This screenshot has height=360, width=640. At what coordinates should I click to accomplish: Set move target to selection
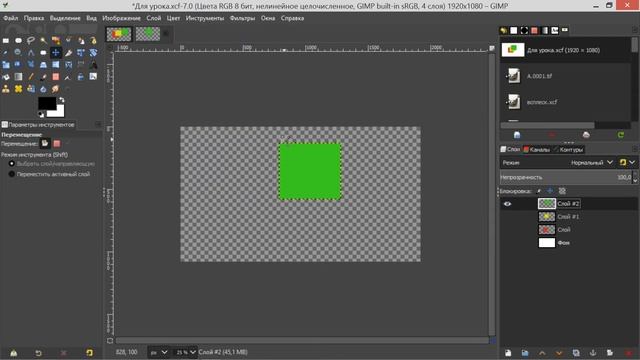pos(57,143)
